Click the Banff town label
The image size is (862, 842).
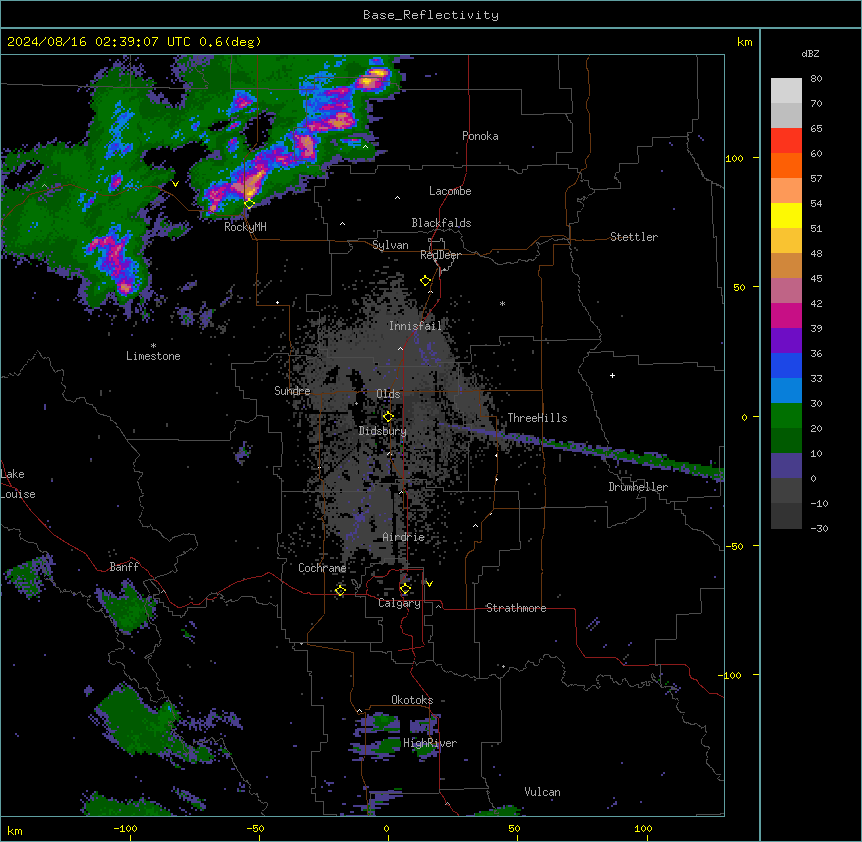click(x=124, y=567)
